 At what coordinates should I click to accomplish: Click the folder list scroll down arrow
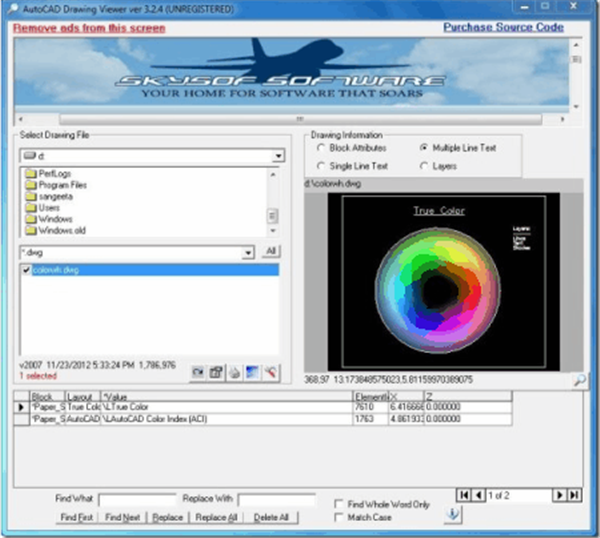click(273, 231)
